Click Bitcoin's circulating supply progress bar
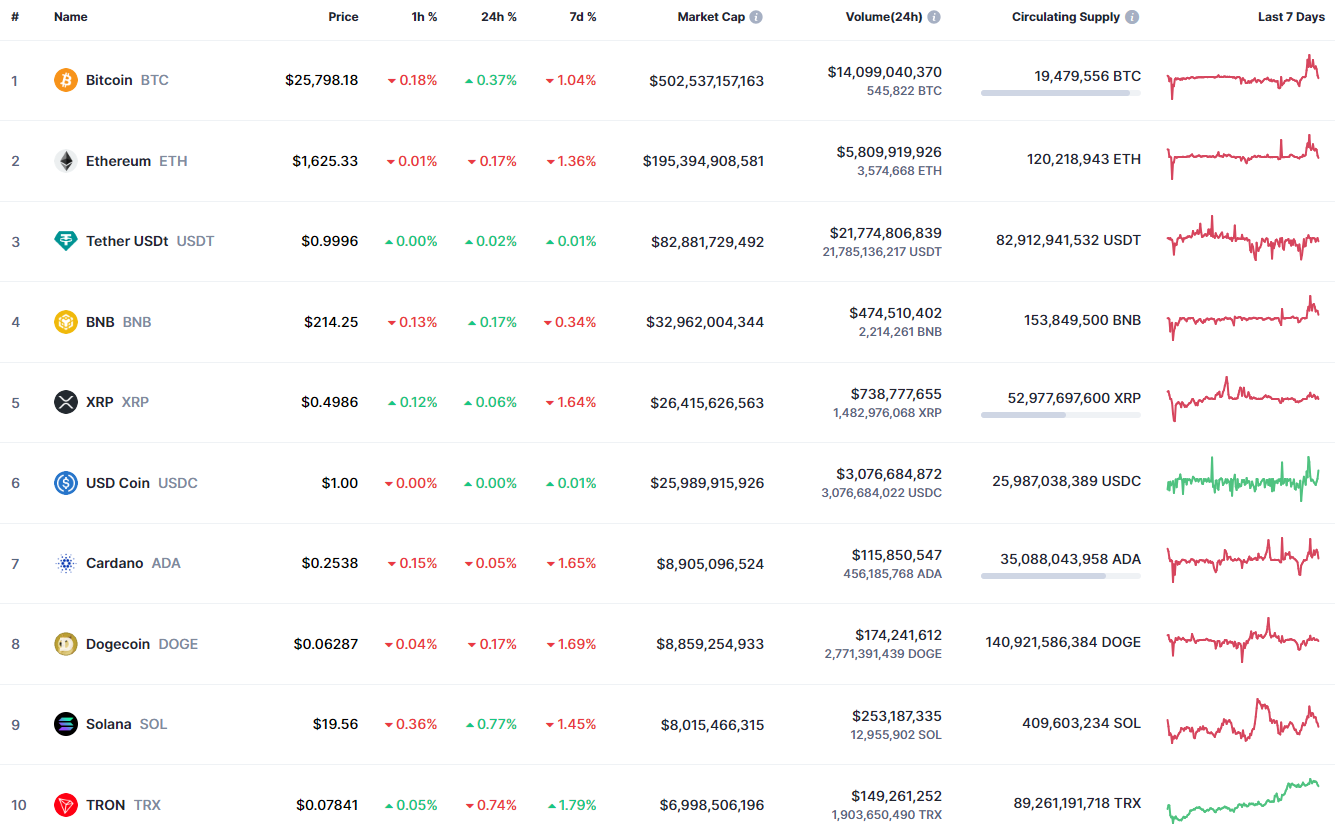1339x840 pixels. pos(1060,93)
